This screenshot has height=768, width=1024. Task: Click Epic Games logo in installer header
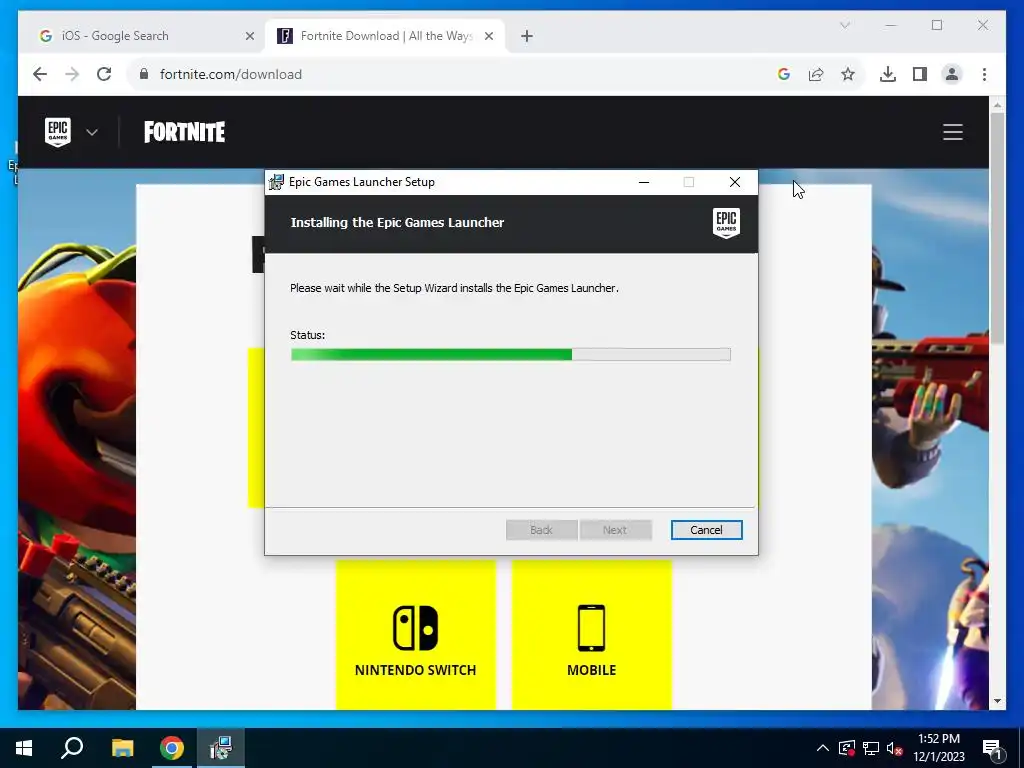(x=726, y=223)
